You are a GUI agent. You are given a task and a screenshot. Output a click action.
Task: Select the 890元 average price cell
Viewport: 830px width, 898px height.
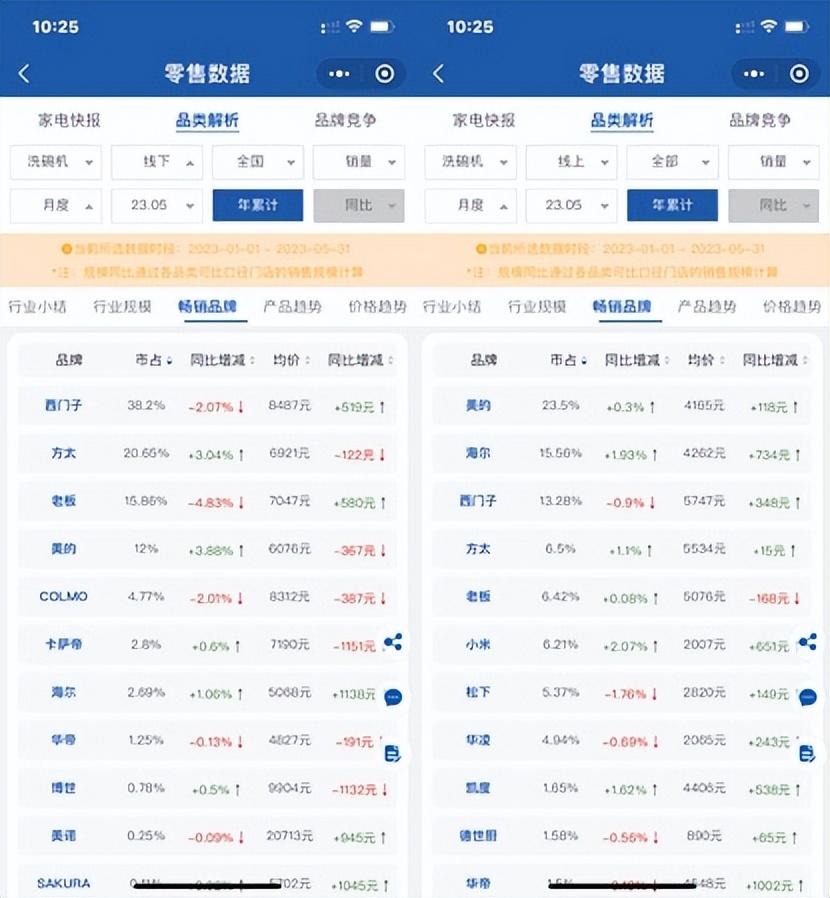tap(704, 836)
